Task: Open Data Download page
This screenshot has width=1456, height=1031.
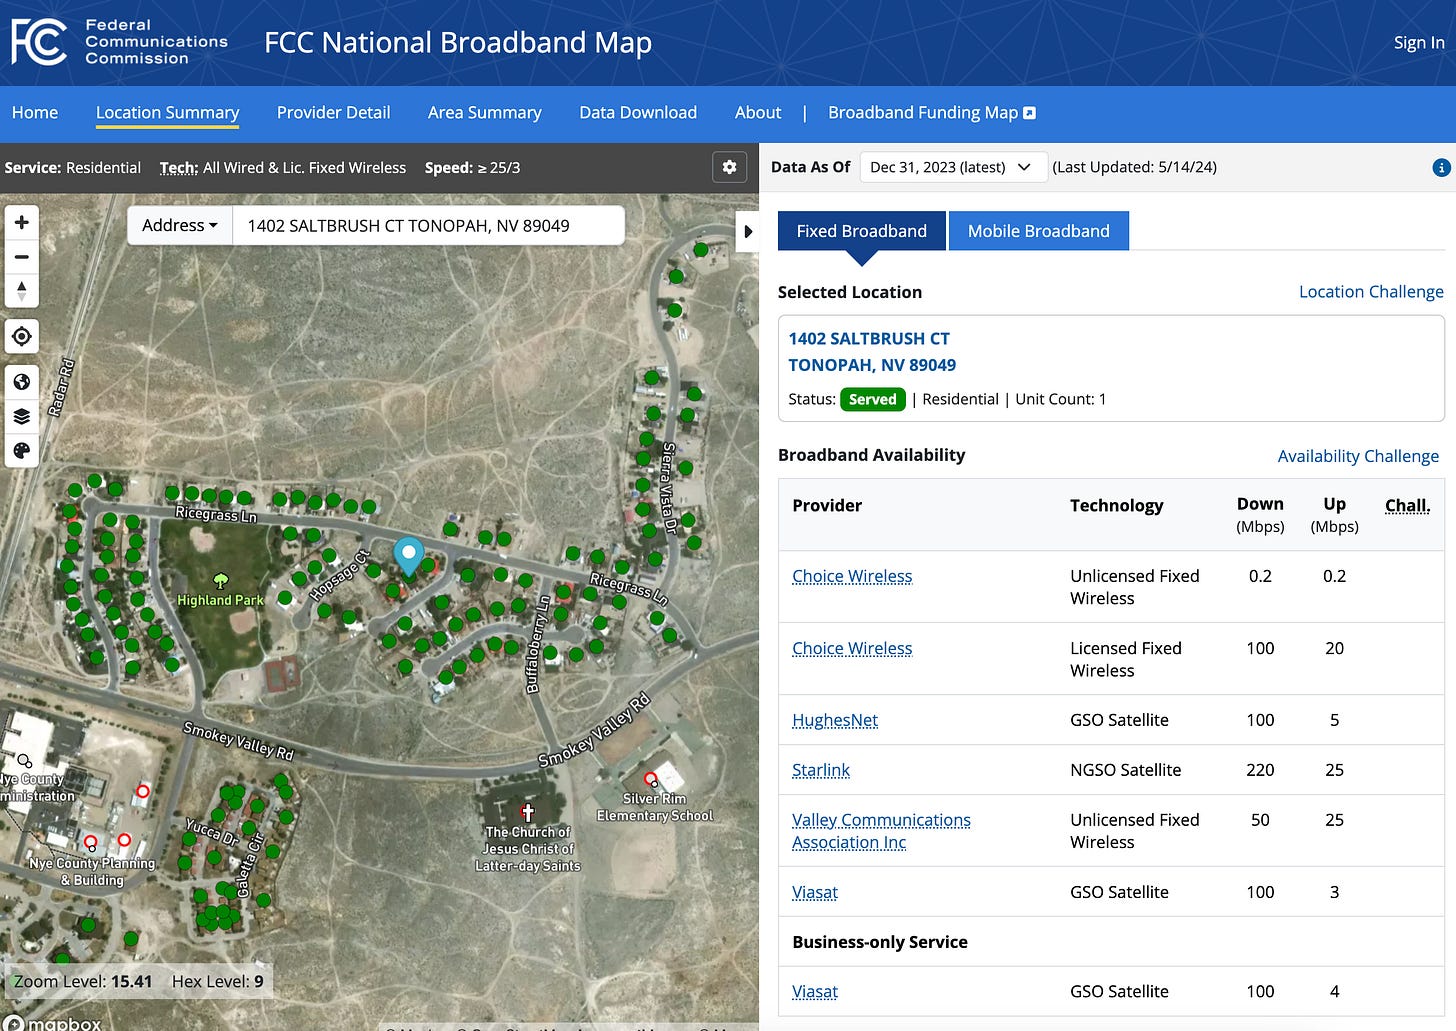Action: point(638,112)
